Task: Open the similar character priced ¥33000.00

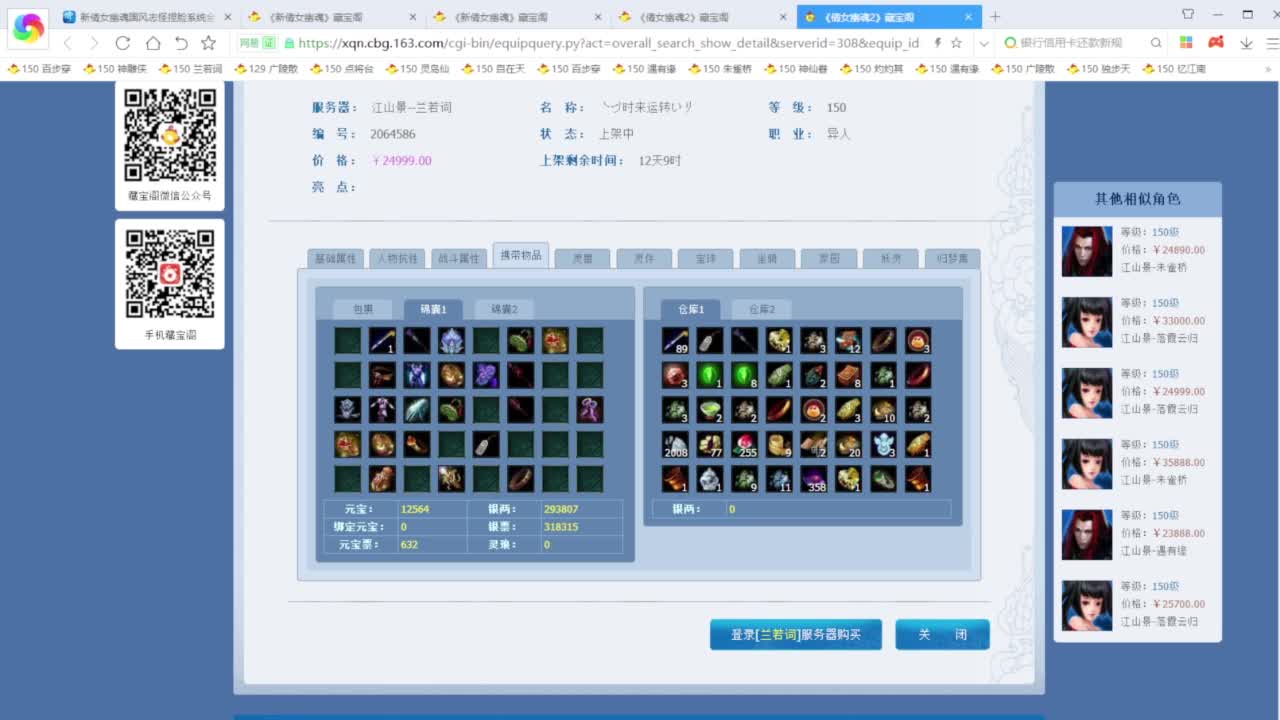Action: (x=1137, y=321)
